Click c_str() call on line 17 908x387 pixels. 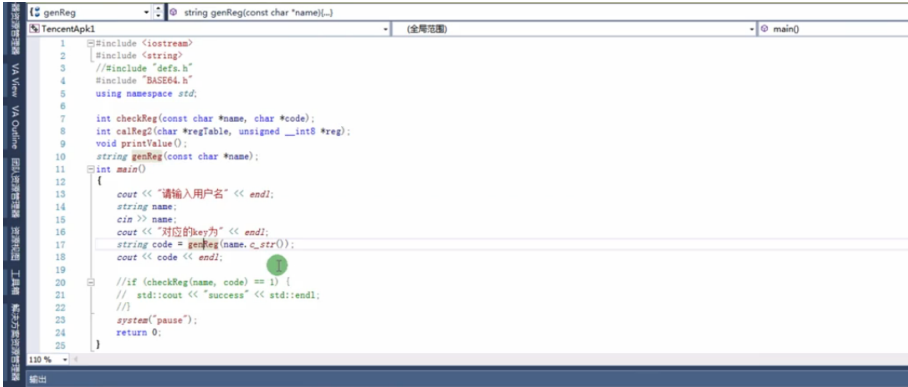[x=269, y=244]
